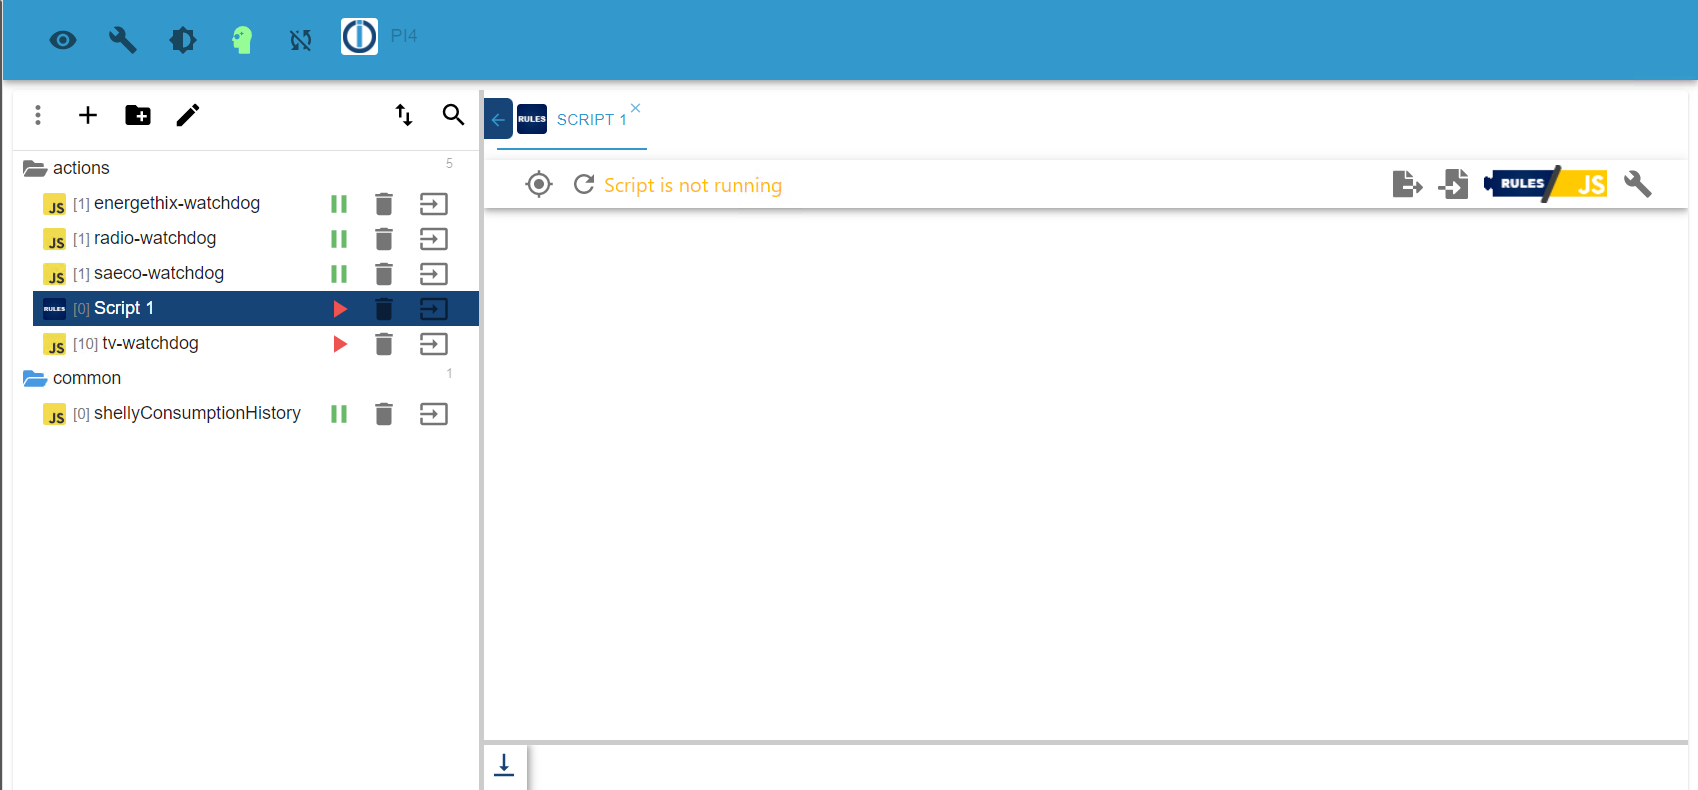The height and width of the screenshot is (790, 1698).
Task: Open saeco-watchdog with arrow icon
Action: click(x=434, y=274)
